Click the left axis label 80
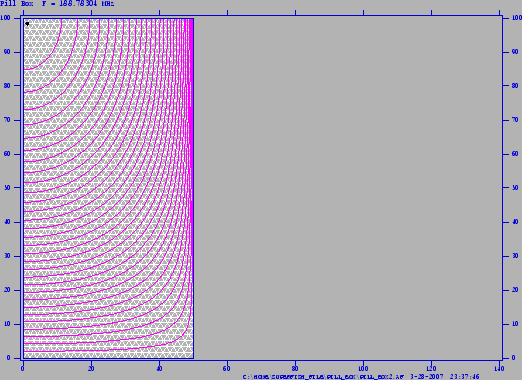 pos(7,85)
